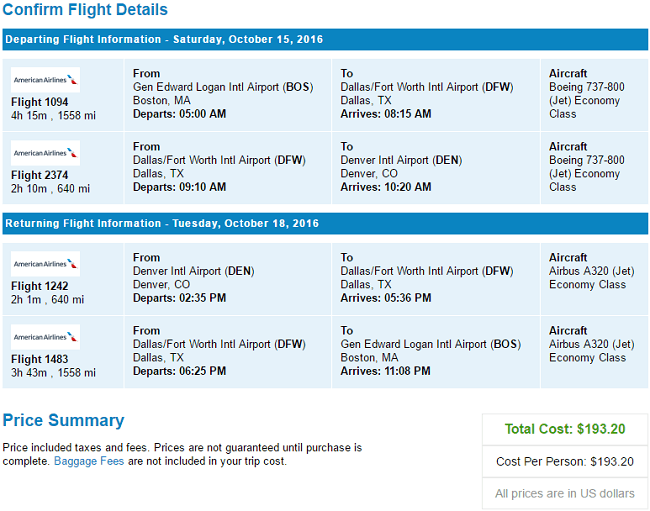Click the American Airlines logo for Flight 1483
Image resolution: width=650 pixels, height=511 pixels.
click(45, 337)
